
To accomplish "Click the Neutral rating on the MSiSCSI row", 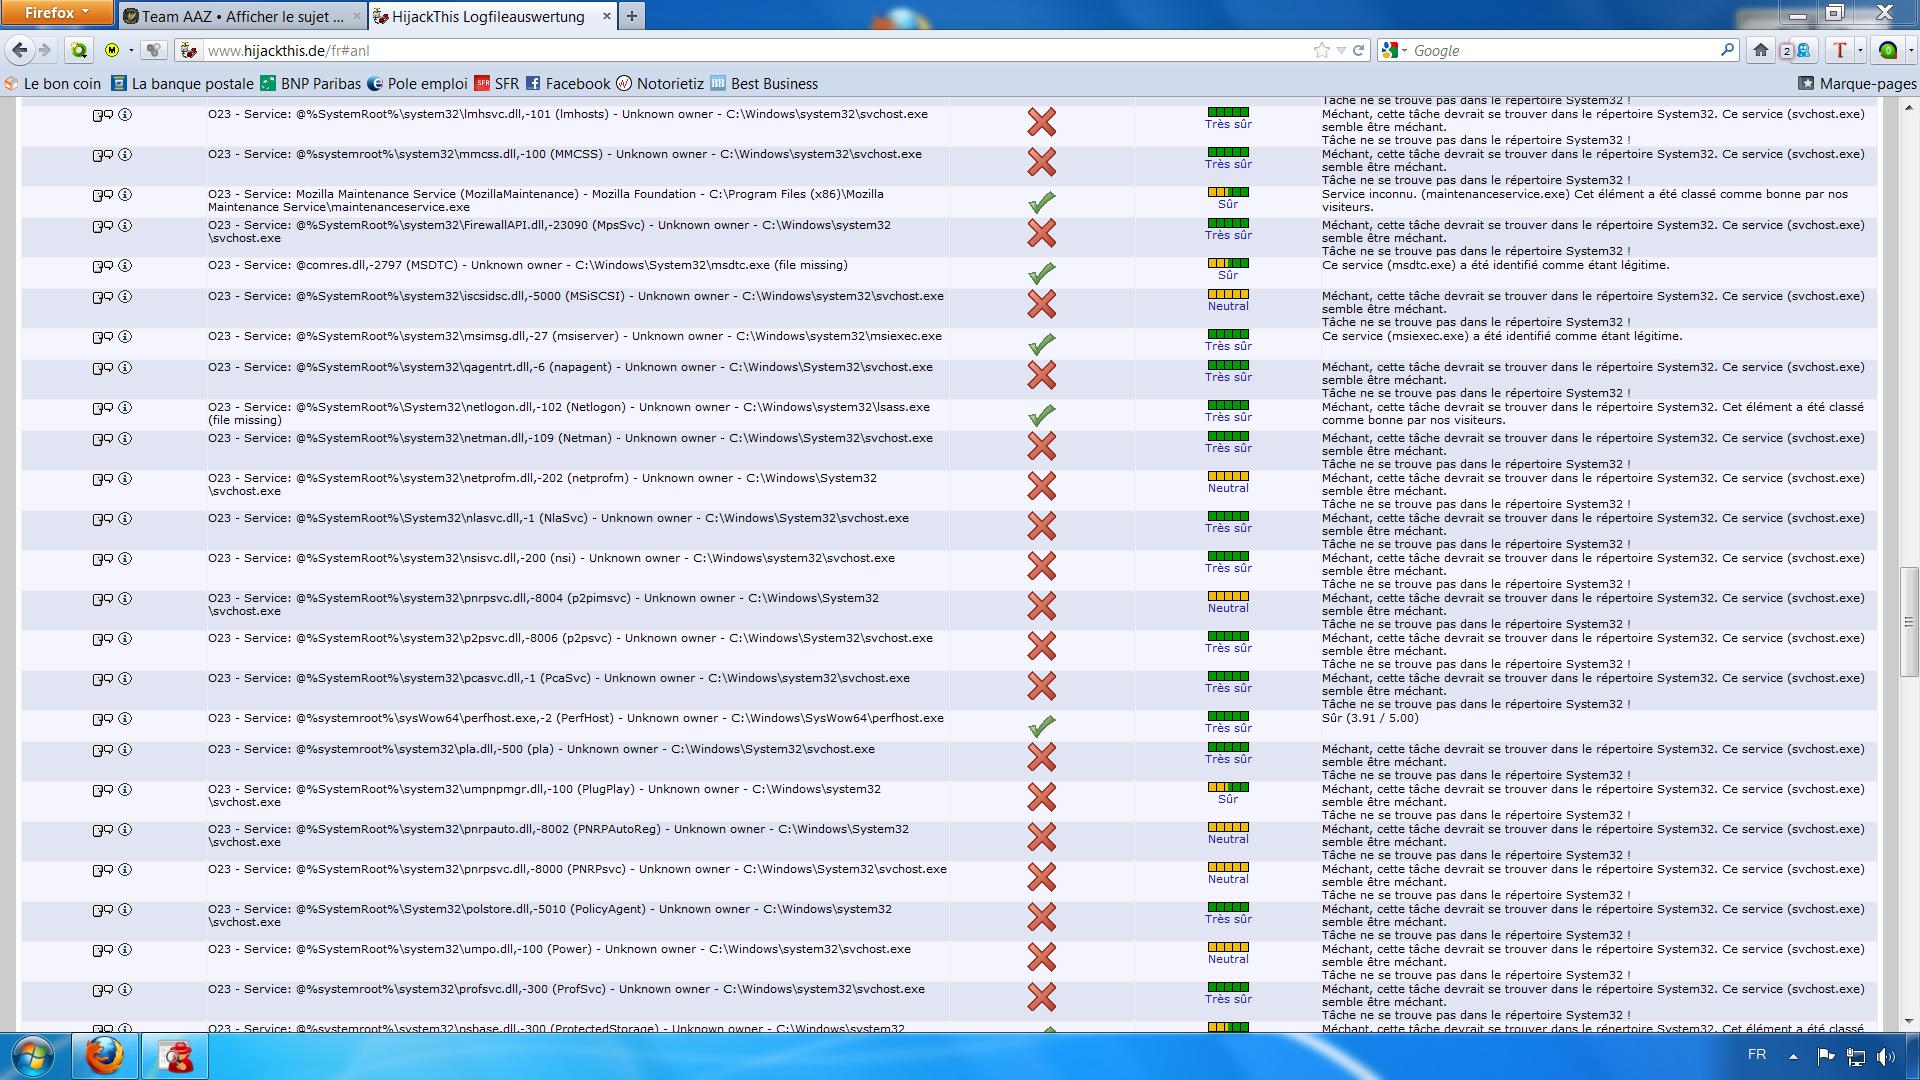I will pos(1228,306).
